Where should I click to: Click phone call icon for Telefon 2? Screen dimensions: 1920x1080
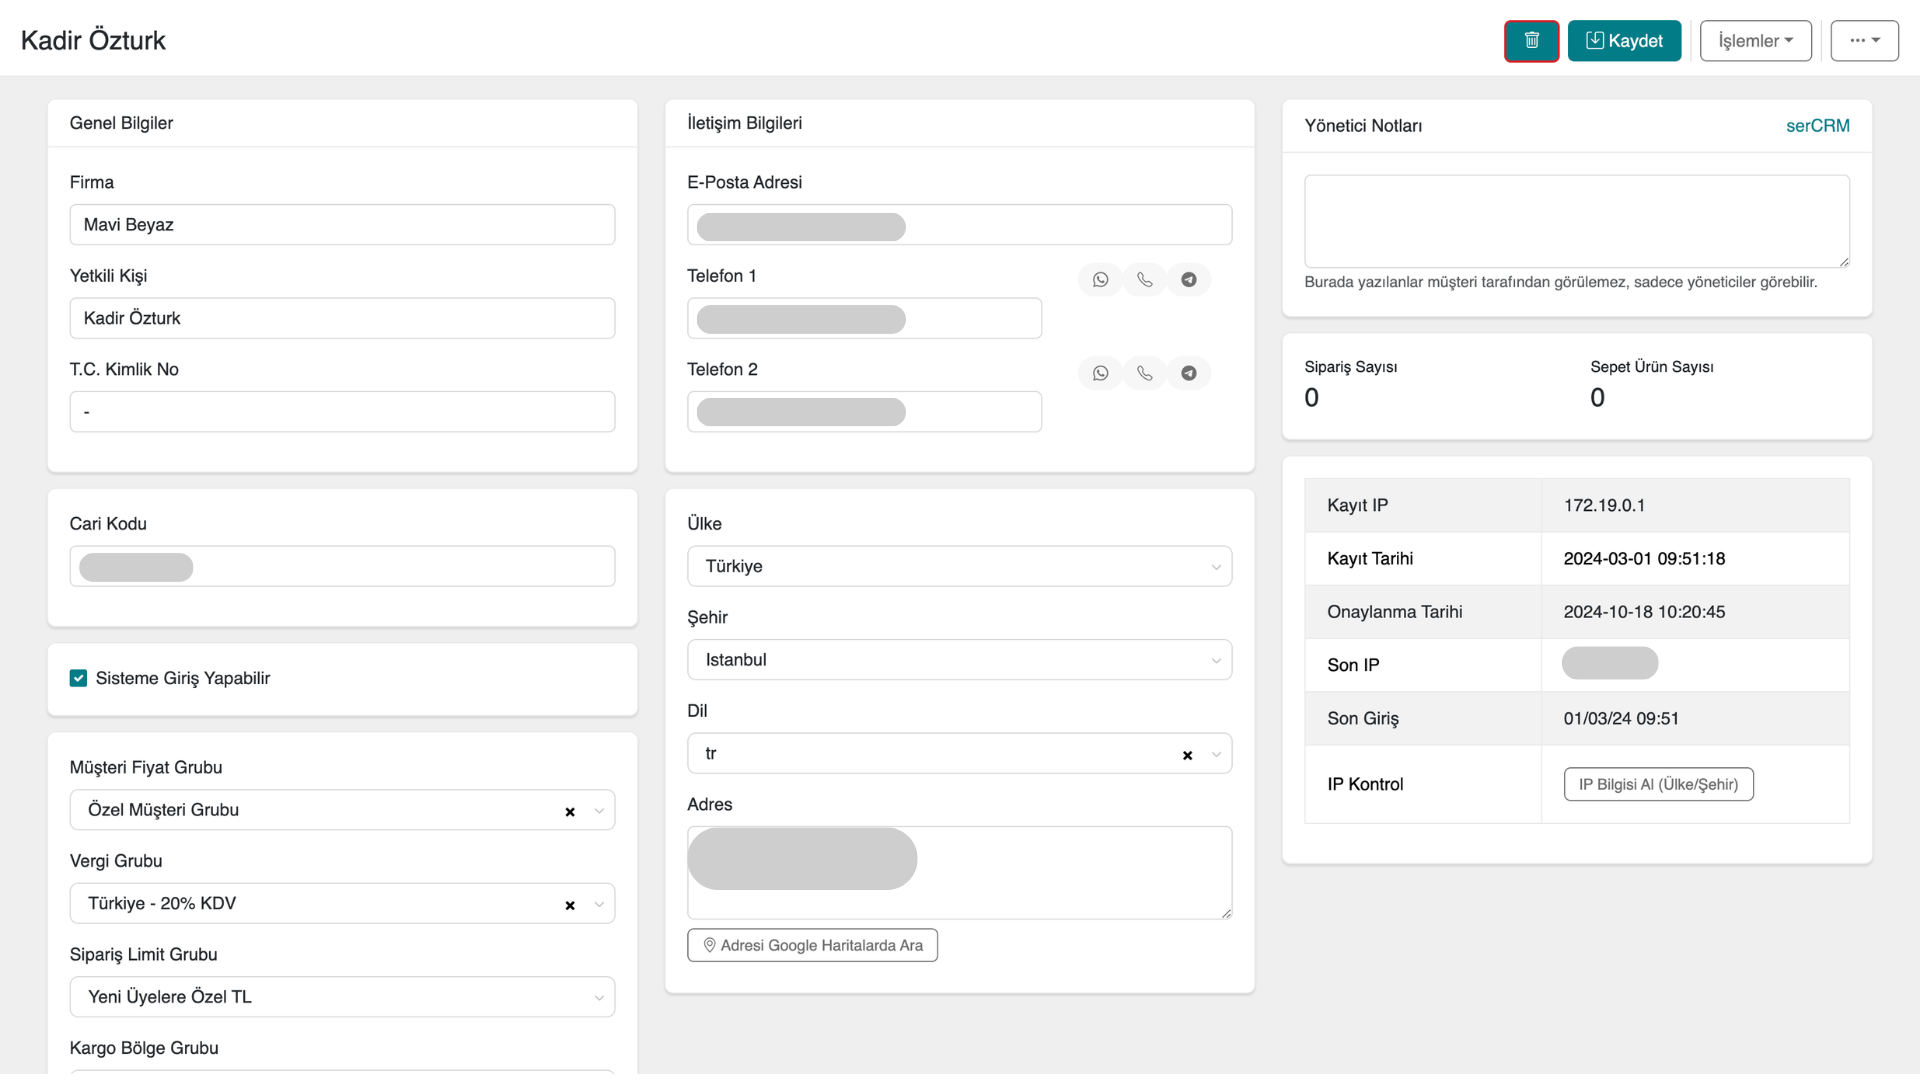(x=1144, y=373)
